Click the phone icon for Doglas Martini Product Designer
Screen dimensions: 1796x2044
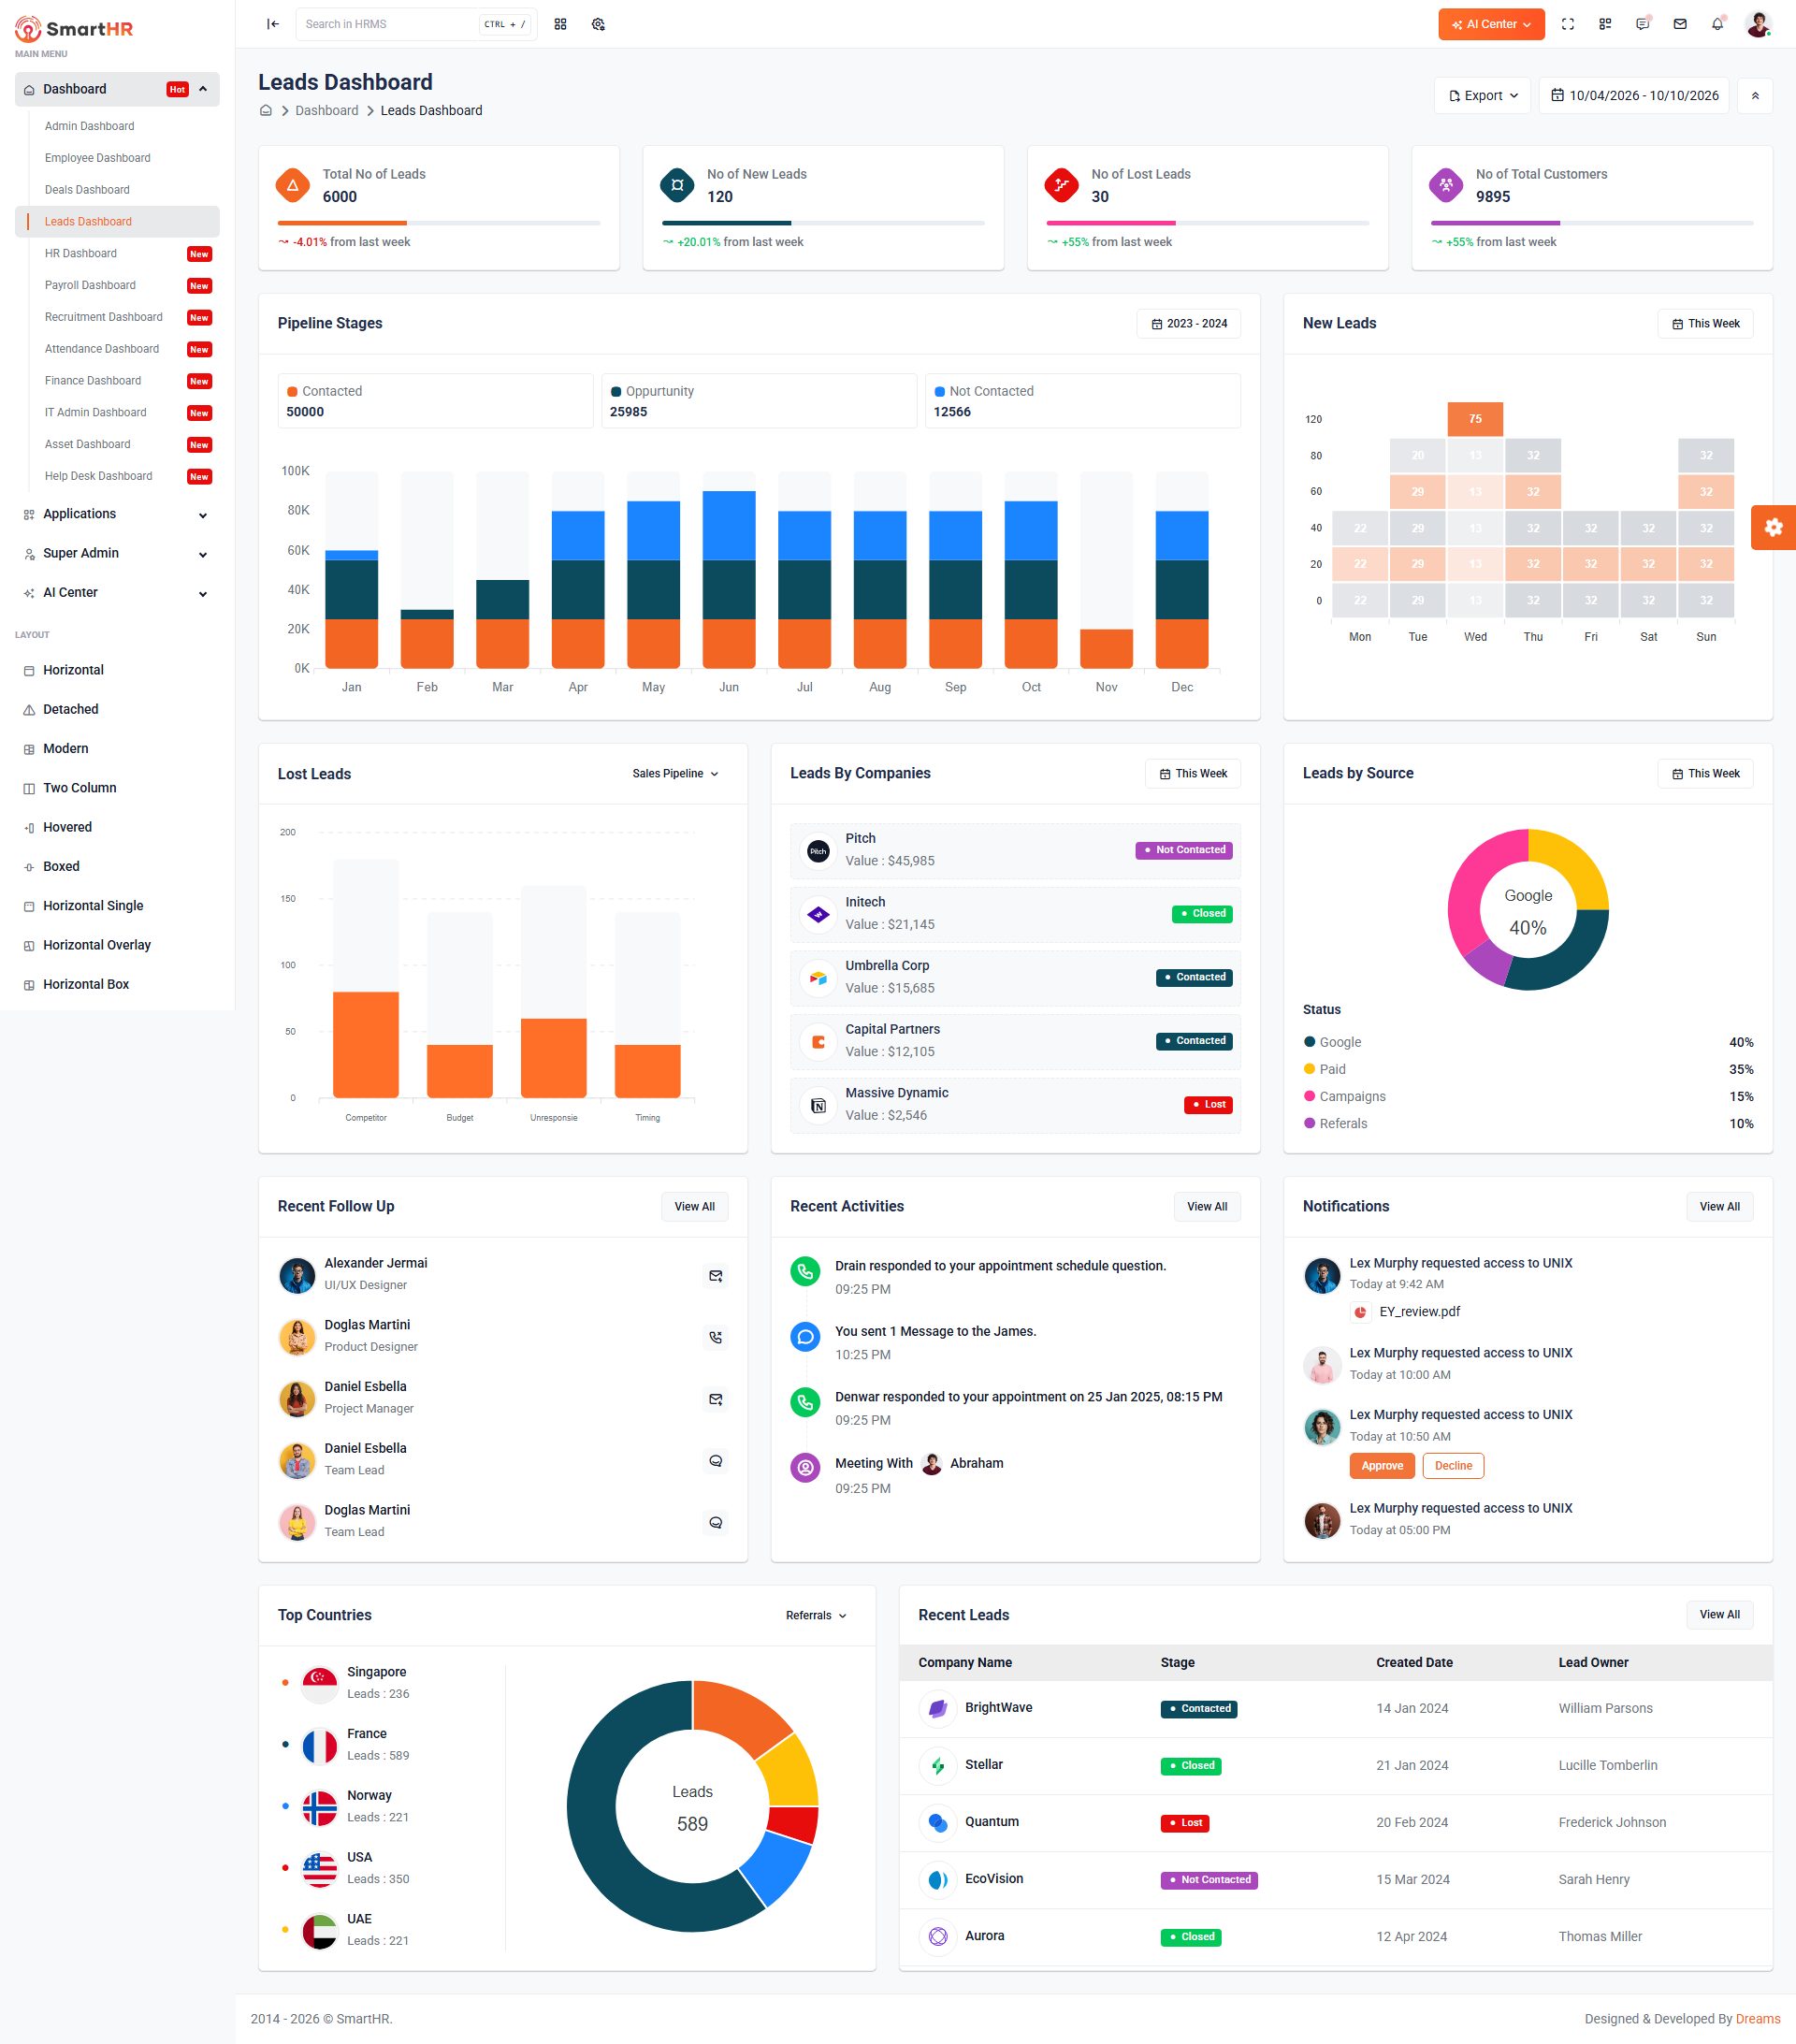(x=715, y=1337)
